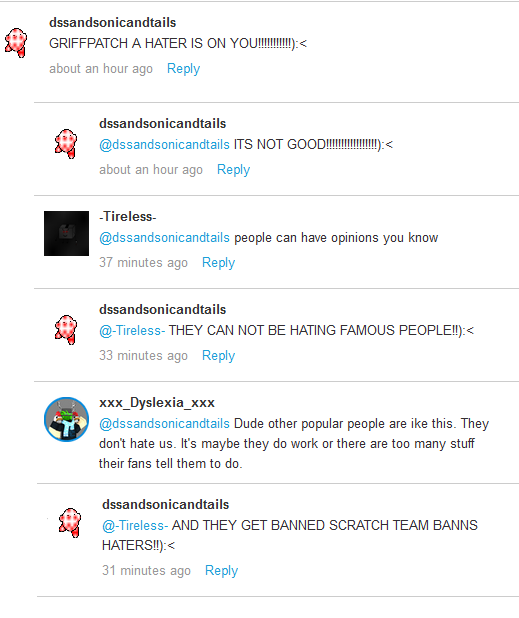This screenshot has height=618, width=519.
Task: Reply to the 33 minutes ago comment
Action: click(x=219, y=356)
